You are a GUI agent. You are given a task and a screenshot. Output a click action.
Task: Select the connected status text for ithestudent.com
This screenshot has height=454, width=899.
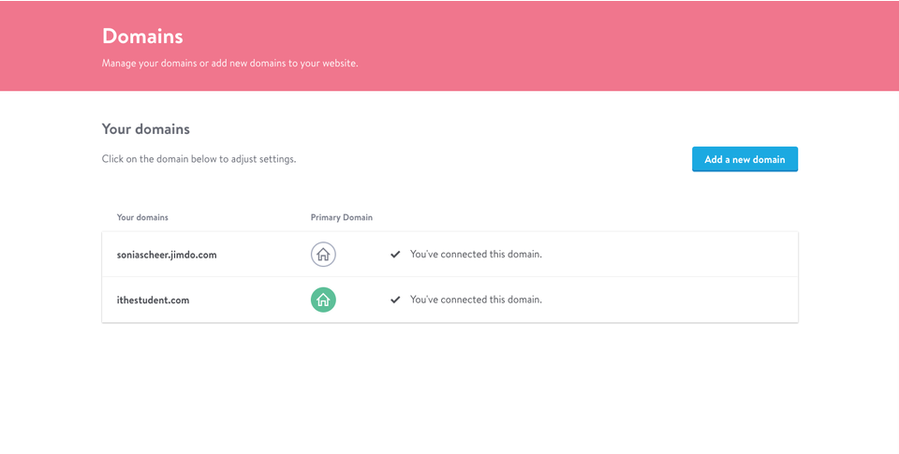[476, 299]
